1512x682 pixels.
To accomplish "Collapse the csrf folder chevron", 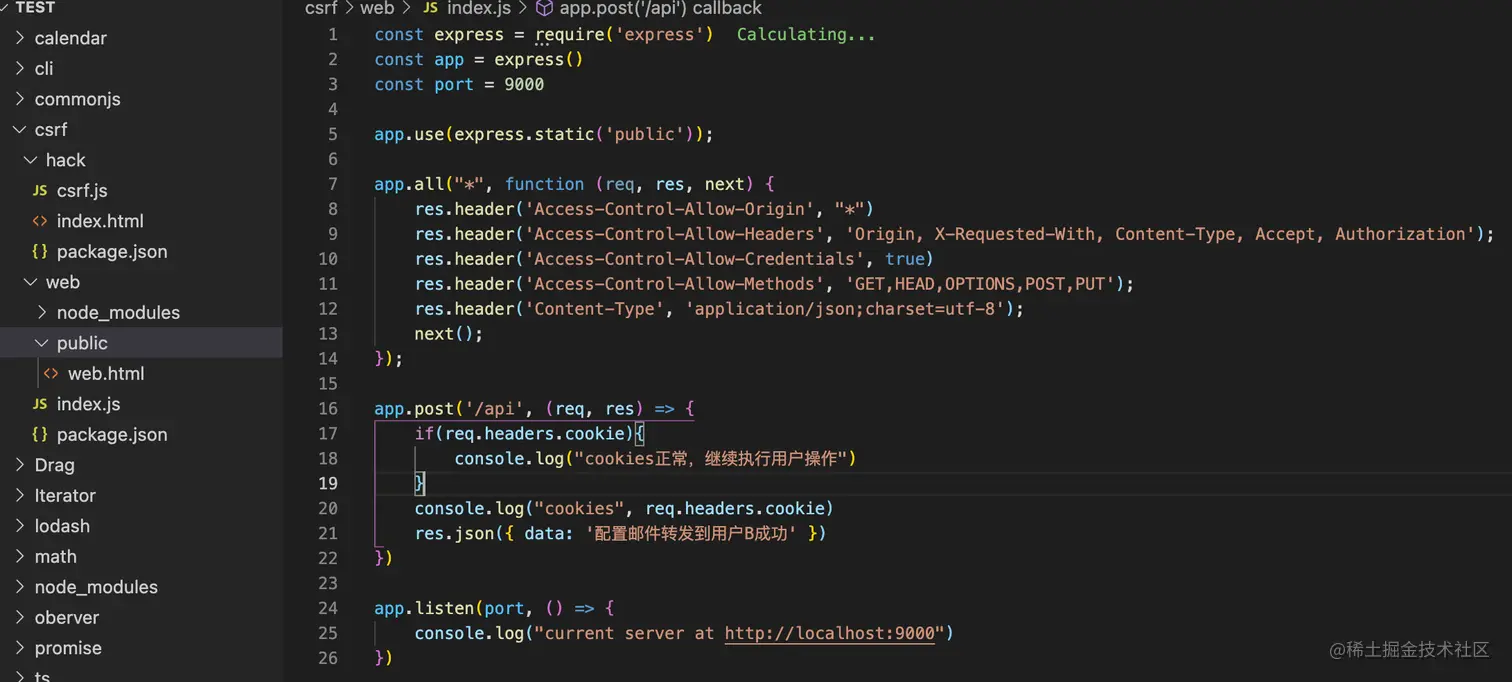I will (20, 129).
